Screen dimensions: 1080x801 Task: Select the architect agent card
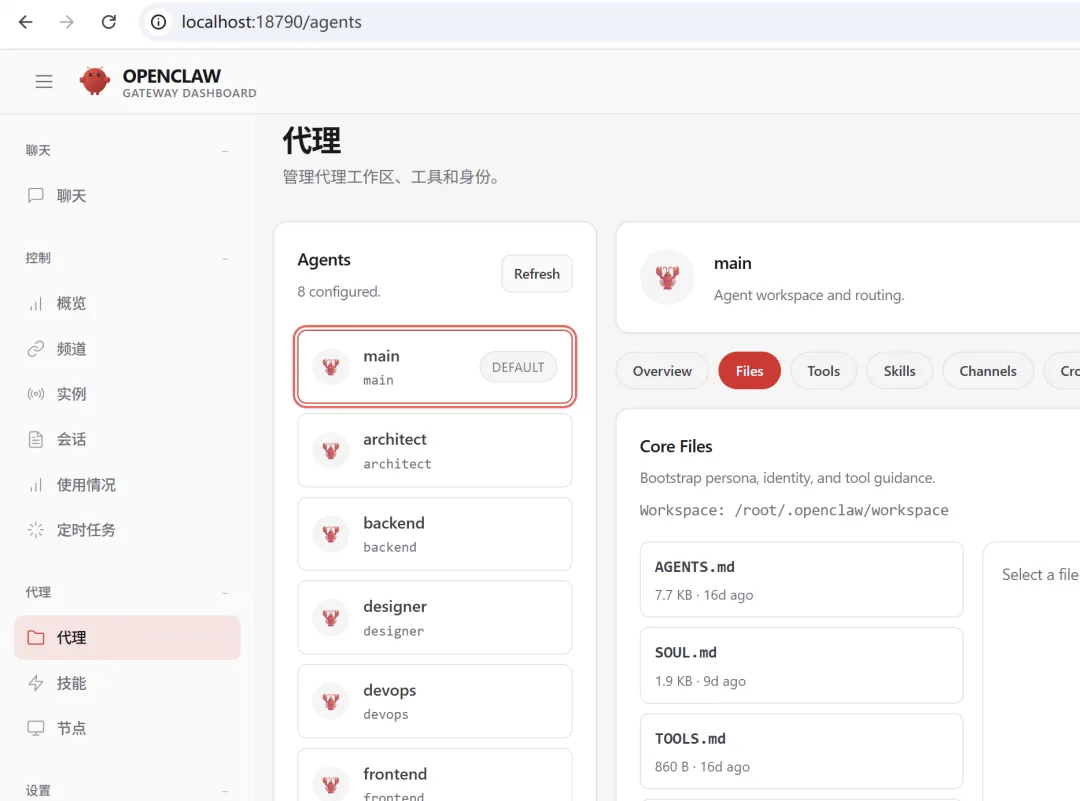point(435,450)
